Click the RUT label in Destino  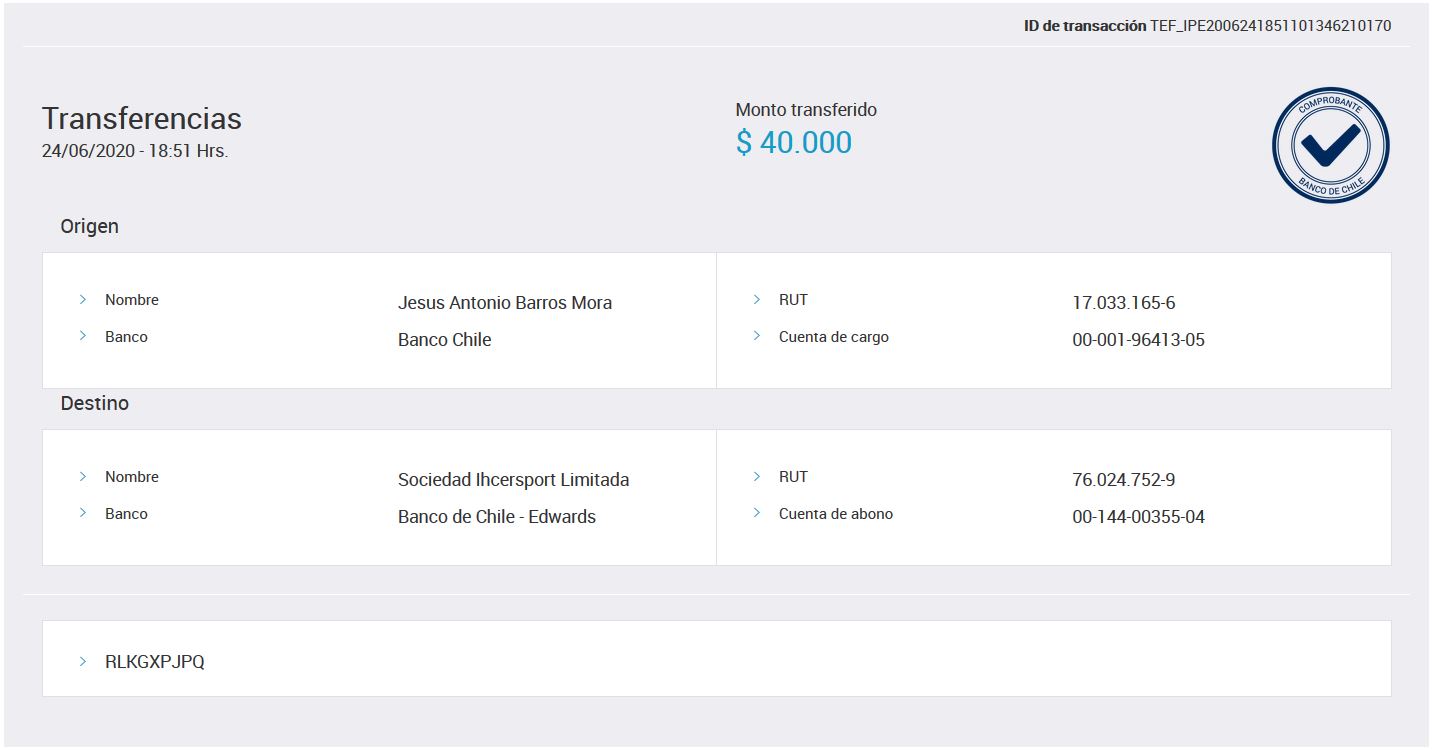point(793,477)
